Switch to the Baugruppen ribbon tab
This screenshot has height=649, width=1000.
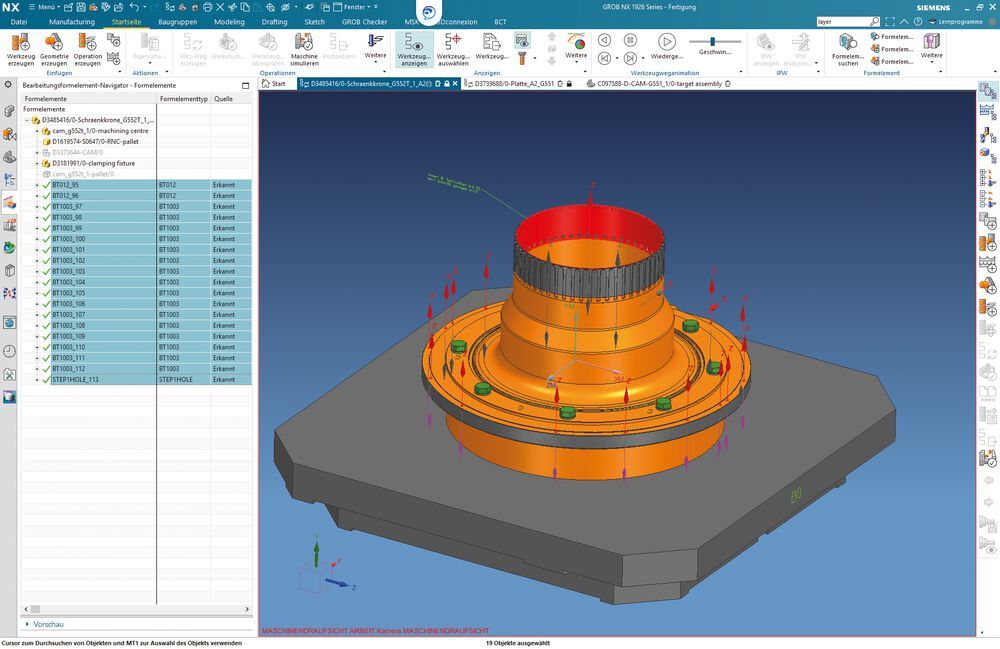176,21
